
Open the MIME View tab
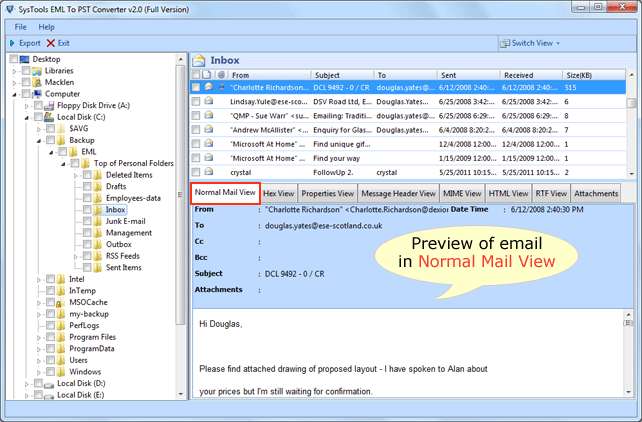click(462, 193)
